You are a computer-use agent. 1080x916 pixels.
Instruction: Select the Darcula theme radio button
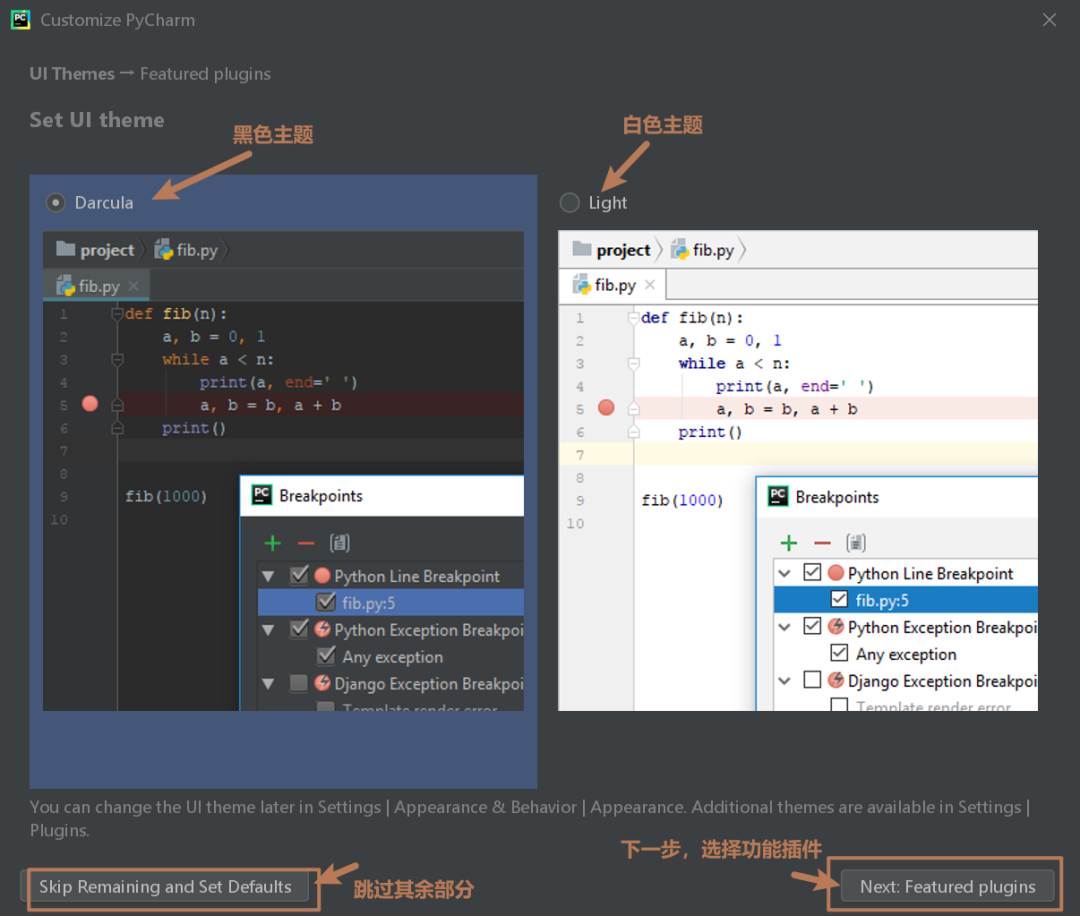pyautogui.click(x=56, y=202)
